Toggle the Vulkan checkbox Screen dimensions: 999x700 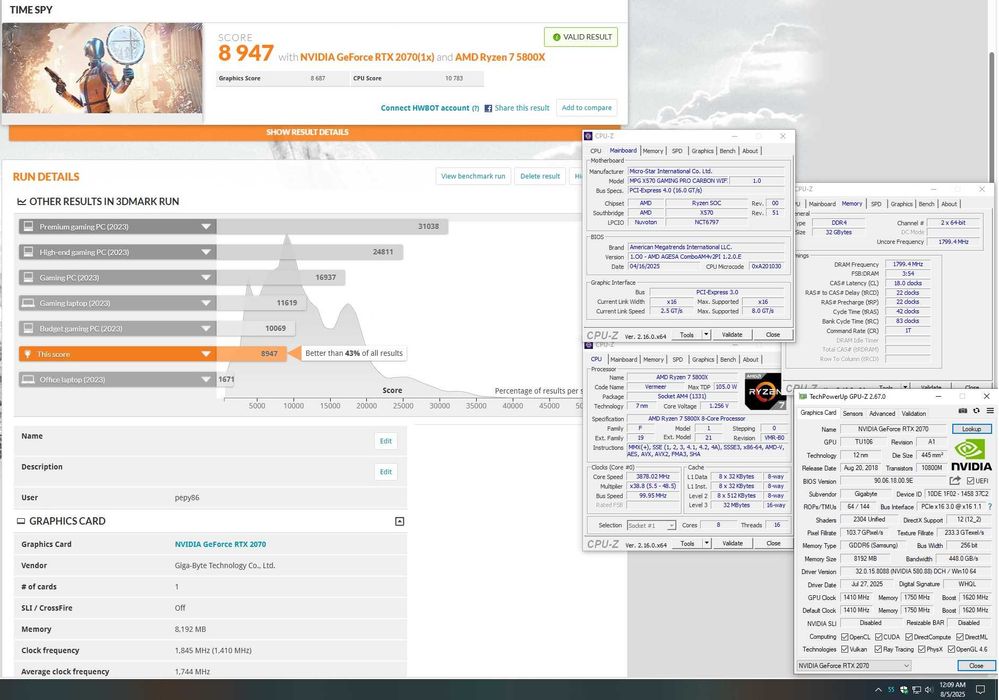point(844,650)
